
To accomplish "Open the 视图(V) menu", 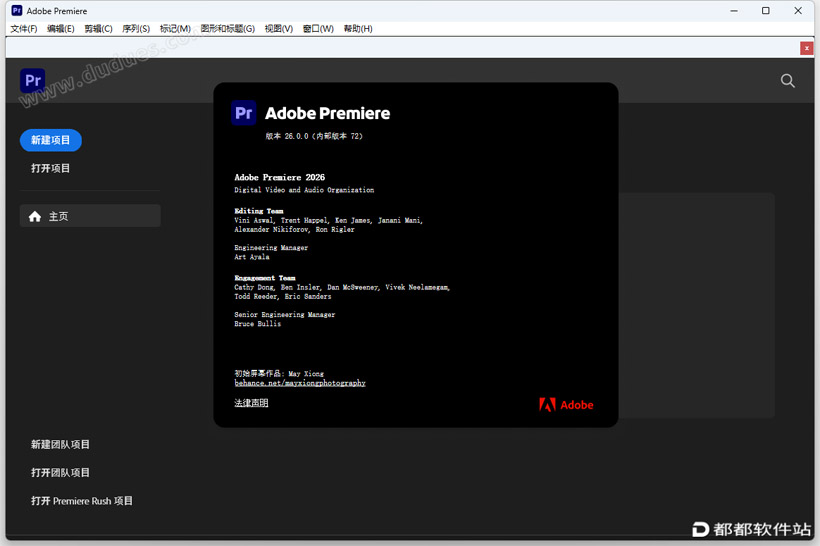I will click(279, 29).
